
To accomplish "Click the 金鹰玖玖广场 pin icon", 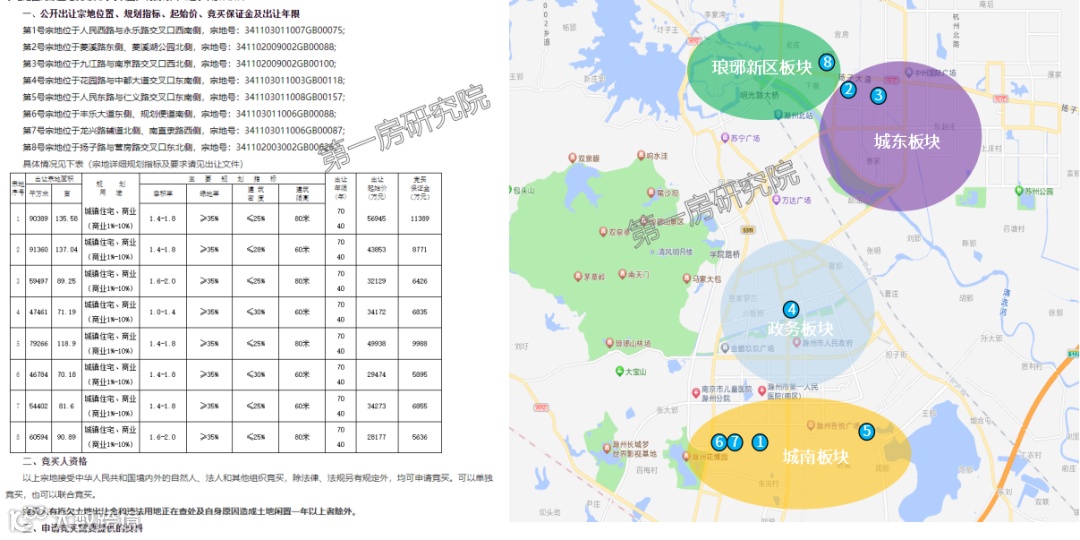I will 724,349.
